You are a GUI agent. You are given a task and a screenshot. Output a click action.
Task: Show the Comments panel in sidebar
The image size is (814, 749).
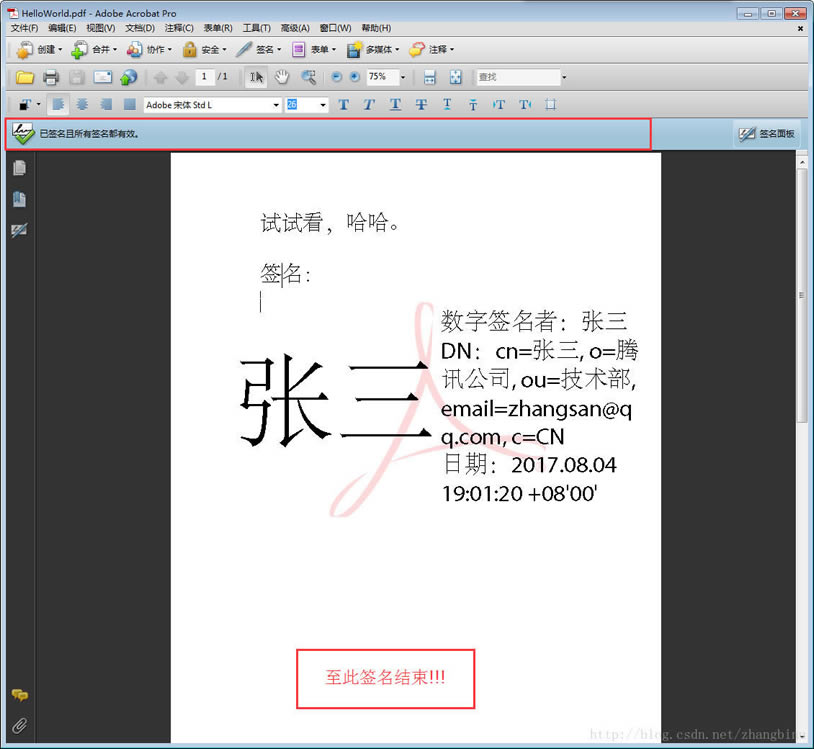coord(20,695)
